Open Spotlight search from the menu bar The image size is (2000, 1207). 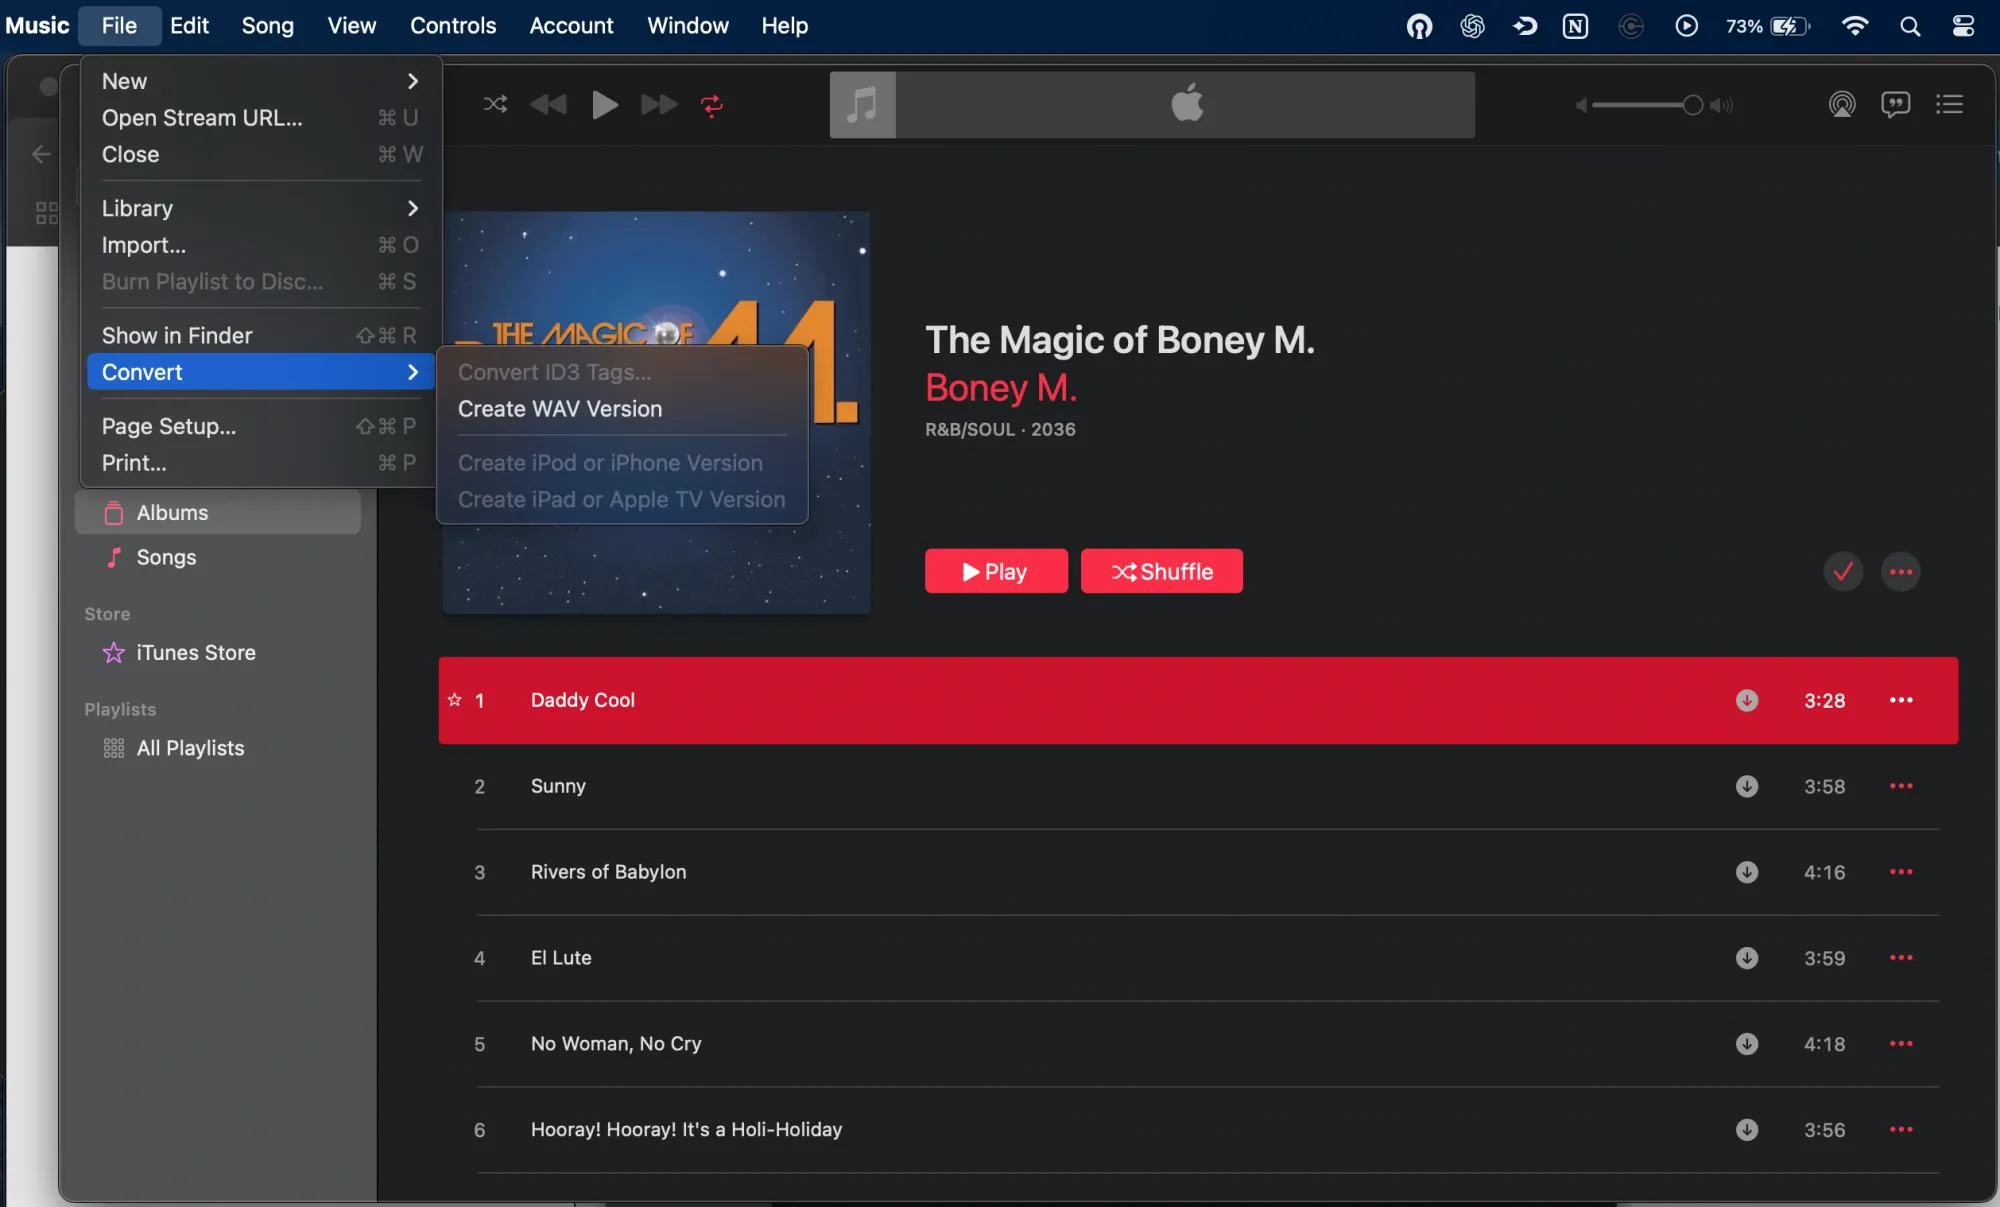click(x=1911, y=26)
